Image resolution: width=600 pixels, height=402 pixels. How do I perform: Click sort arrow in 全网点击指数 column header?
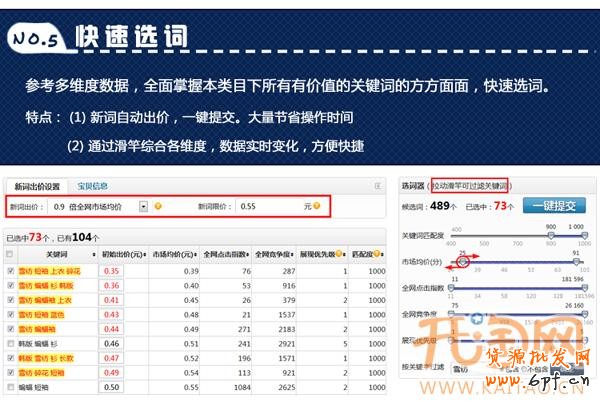[248, 254]
